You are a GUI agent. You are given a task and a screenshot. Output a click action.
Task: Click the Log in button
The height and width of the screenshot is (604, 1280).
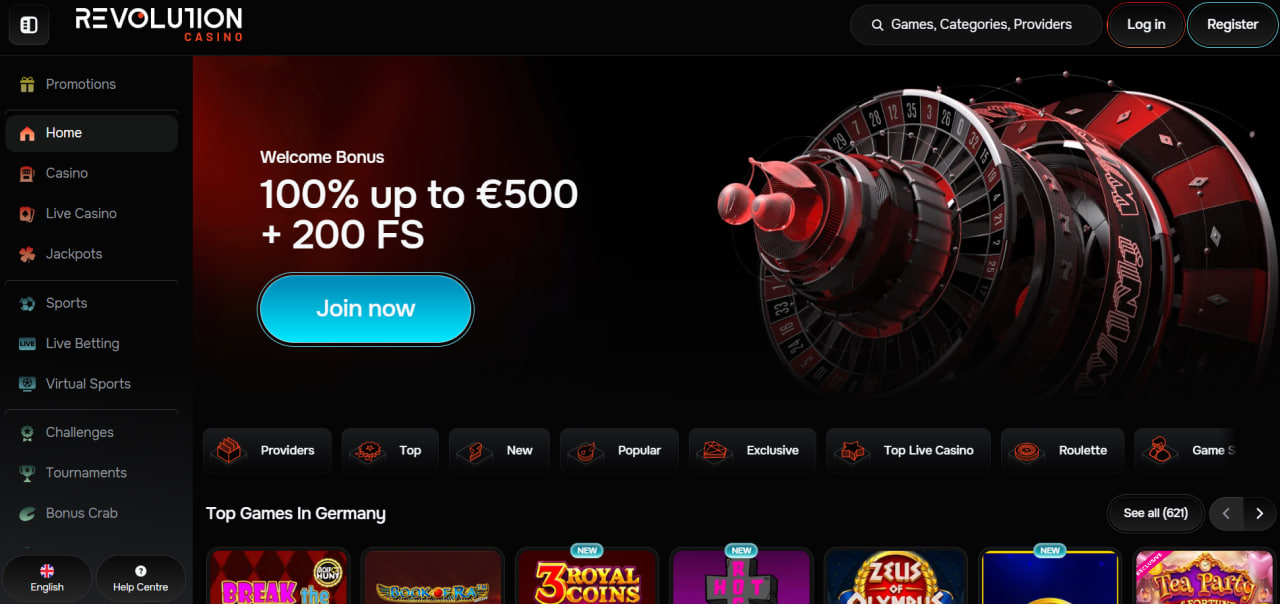(x=1146, y=25)
